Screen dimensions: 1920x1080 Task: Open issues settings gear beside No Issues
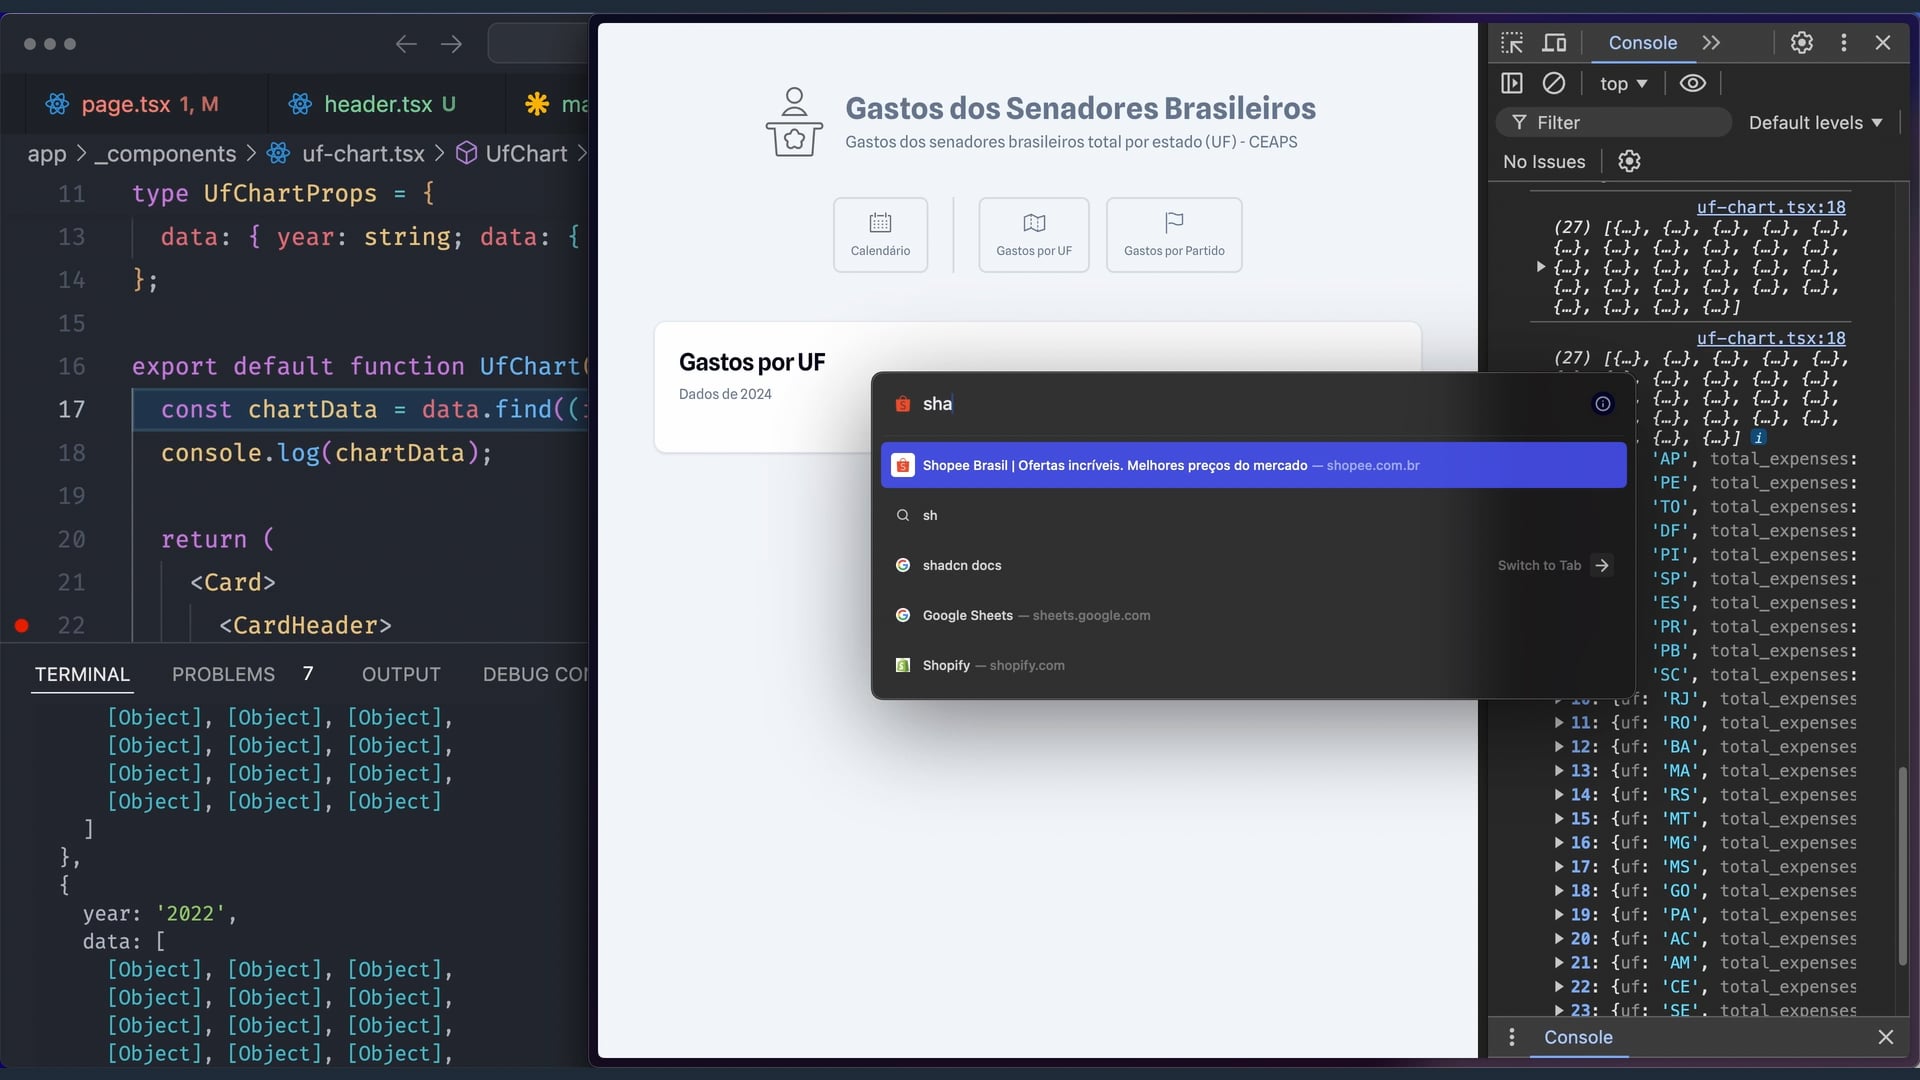point(1629,161)
